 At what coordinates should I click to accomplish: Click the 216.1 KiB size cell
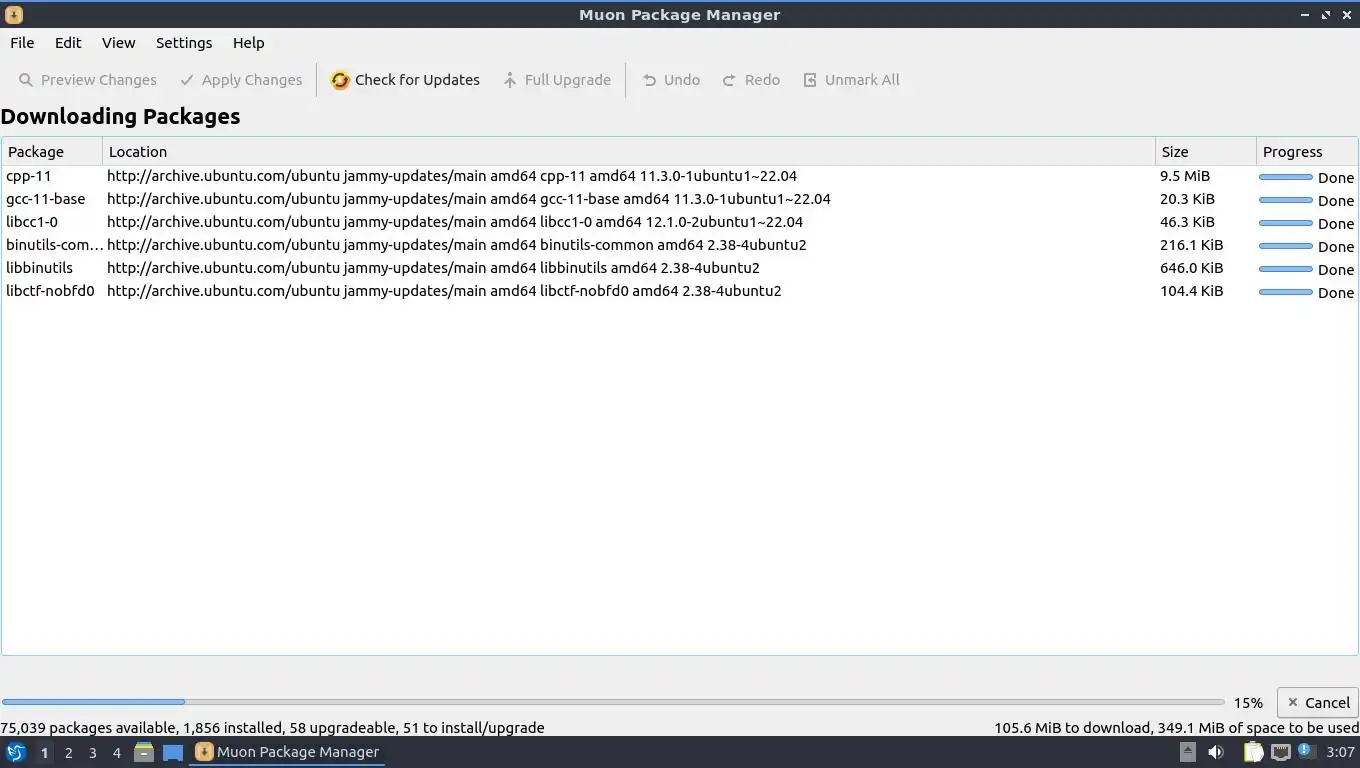click(1191, 245)
